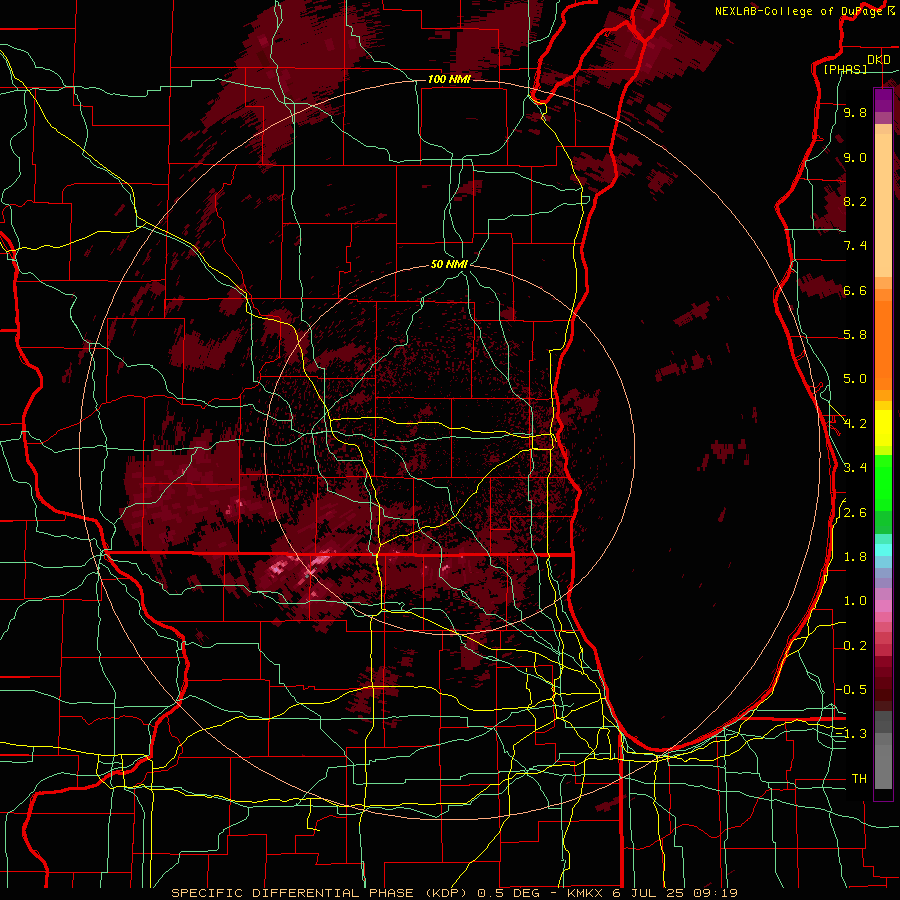This screenshot has height=900, width=900.
Task: Click the 9.8 legend value
Action: pos(855,112)
